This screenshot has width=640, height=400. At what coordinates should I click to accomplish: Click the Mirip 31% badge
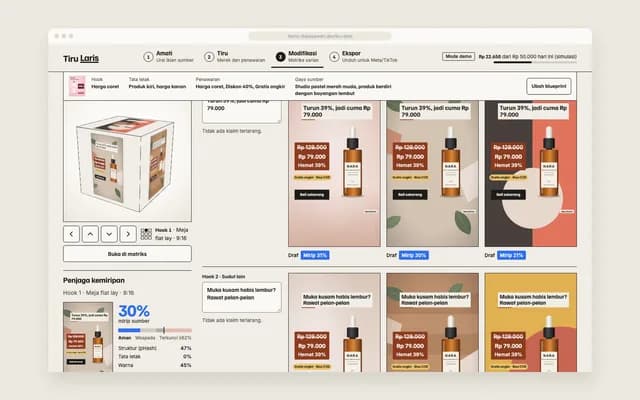(315, 255)
